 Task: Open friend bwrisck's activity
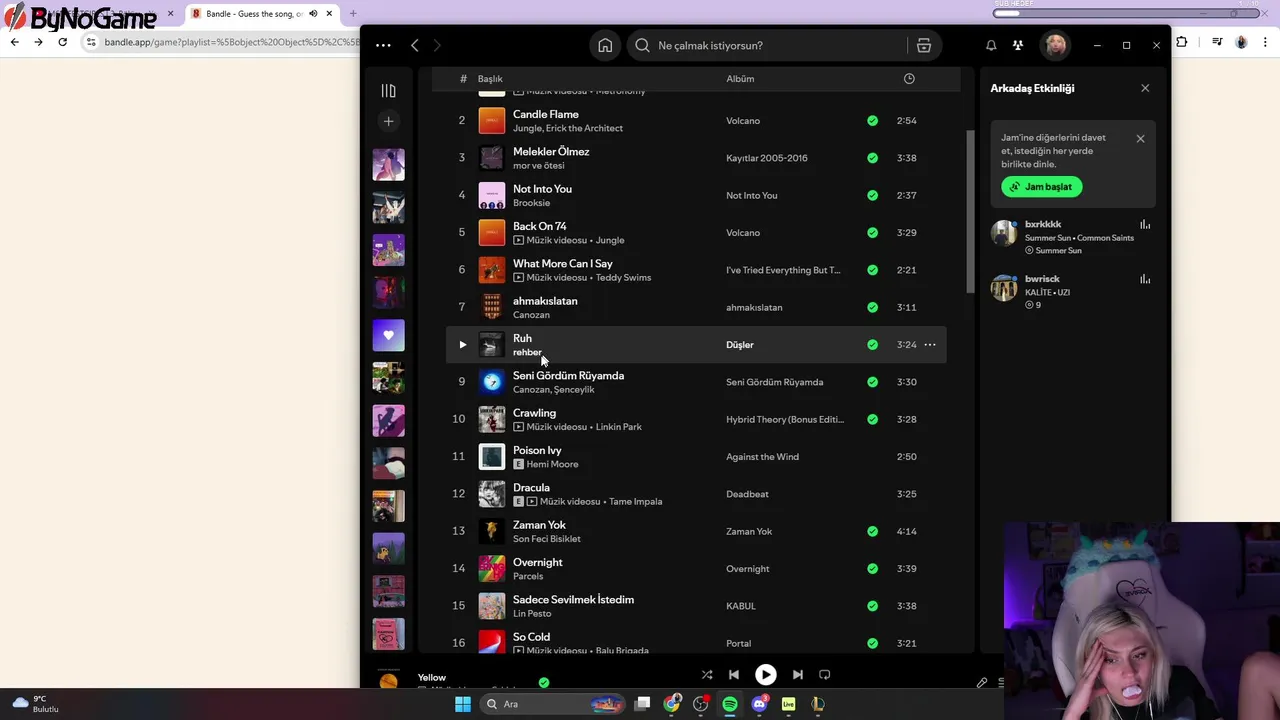click(1072, 291)
